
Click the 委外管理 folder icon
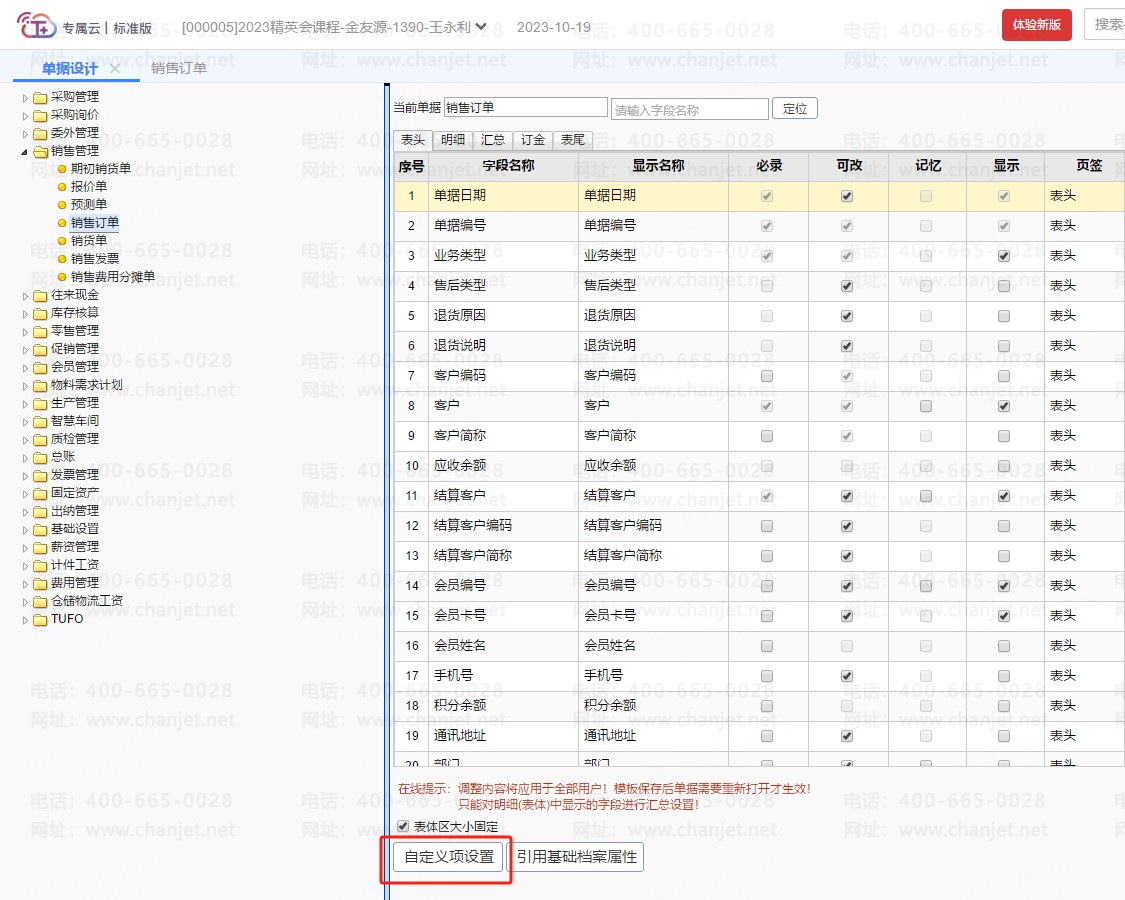coord(40,133)
